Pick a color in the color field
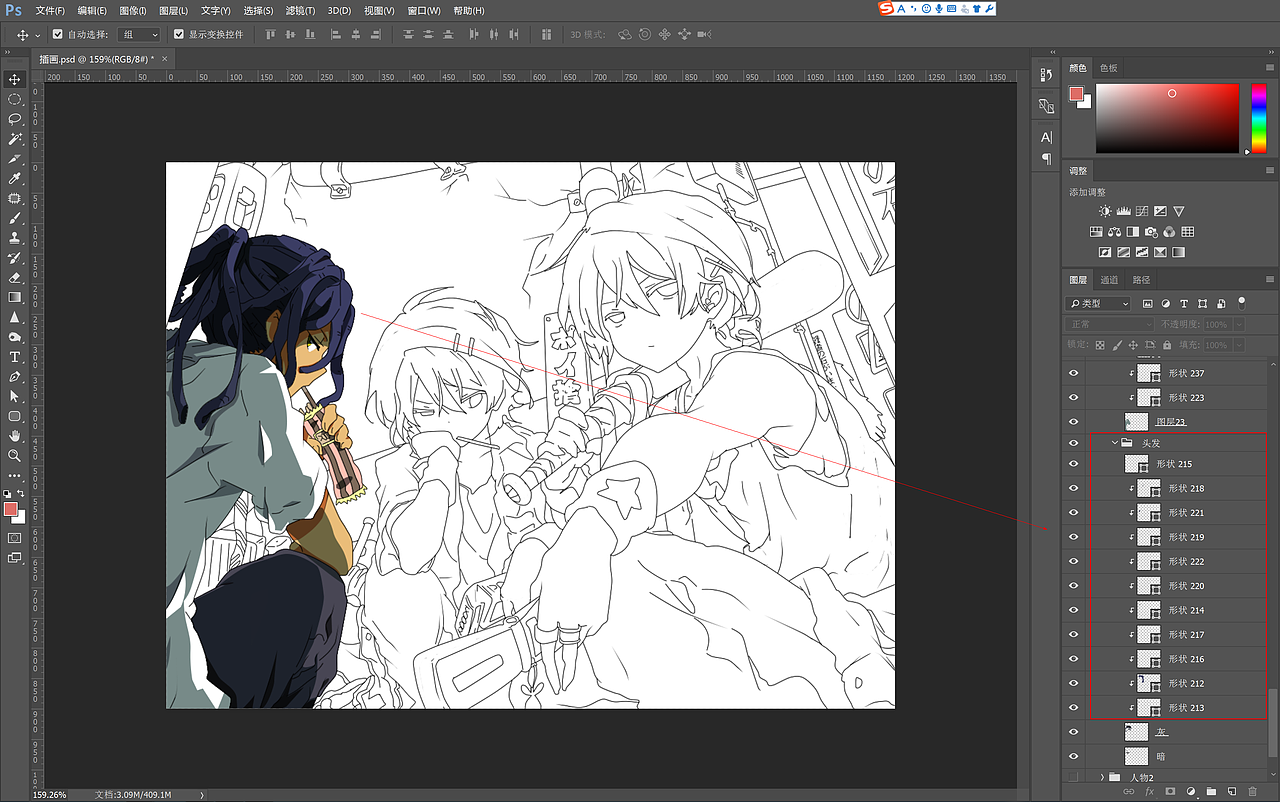The height and width of the screenshot is (802, 1280). 1168,118
